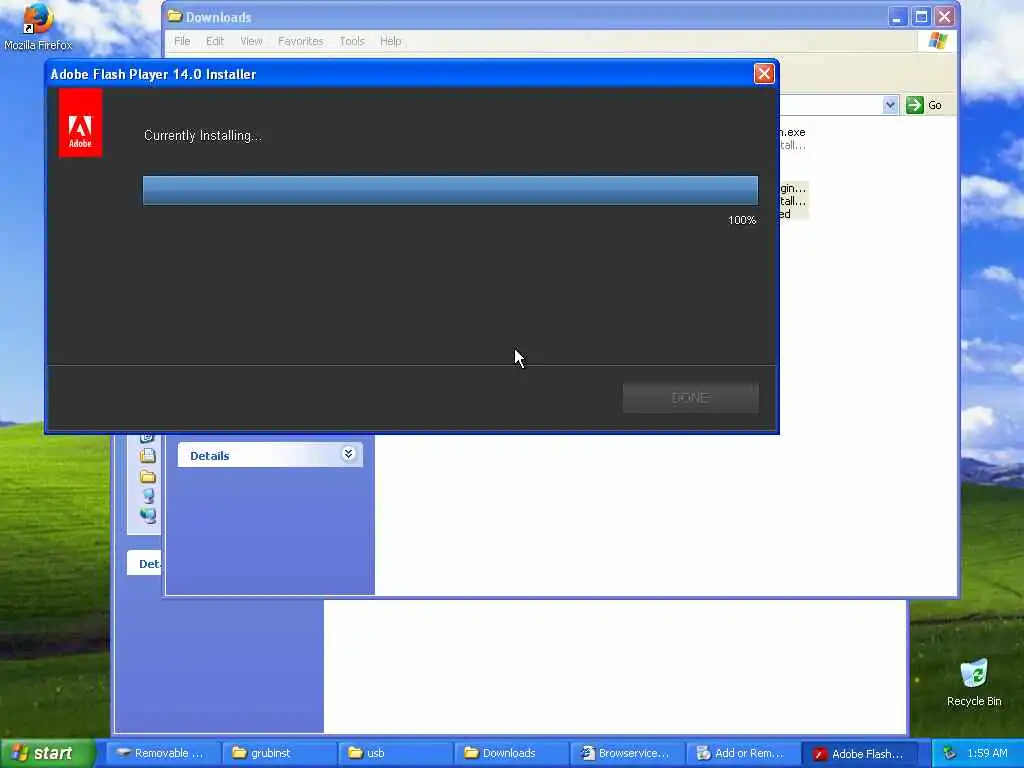Select the file ending in '.exe'
The width and height of the screenshot is (1024, 768).
(792, 138)
